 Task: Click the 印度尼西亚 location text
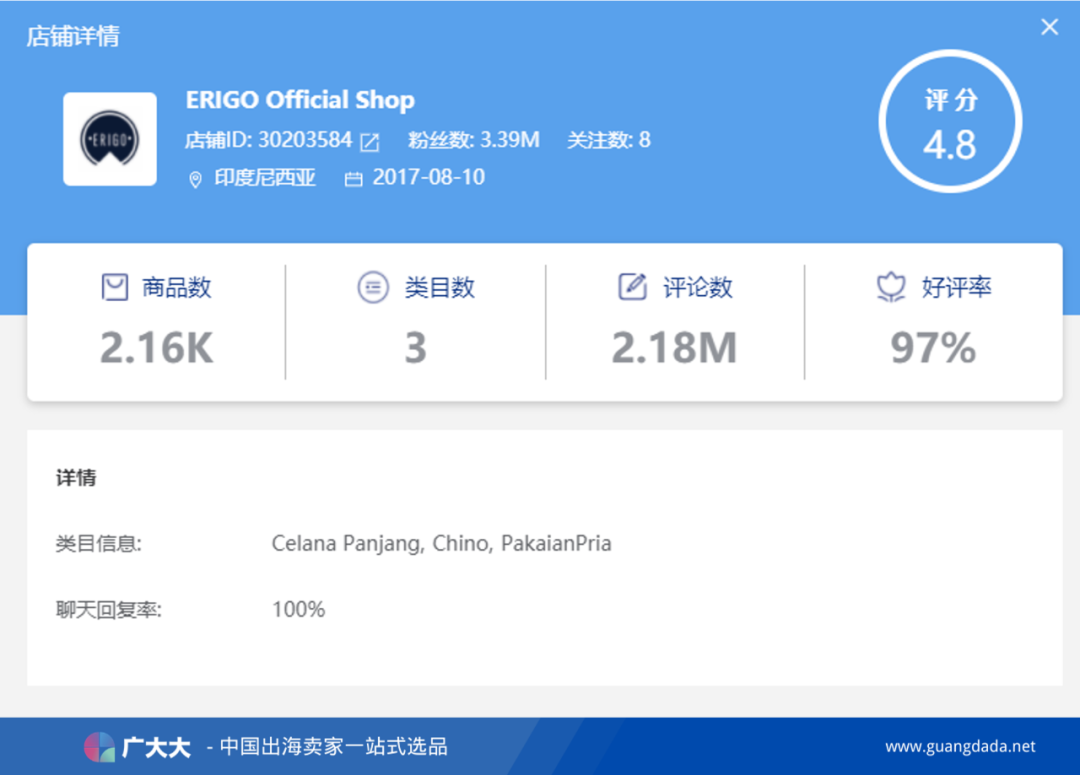click(265, 178)
